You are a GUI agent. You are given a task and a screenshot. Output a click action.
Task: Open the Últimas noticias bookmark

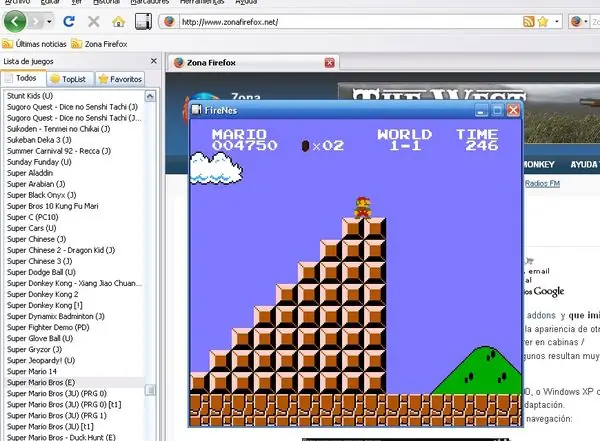[34, 44]
